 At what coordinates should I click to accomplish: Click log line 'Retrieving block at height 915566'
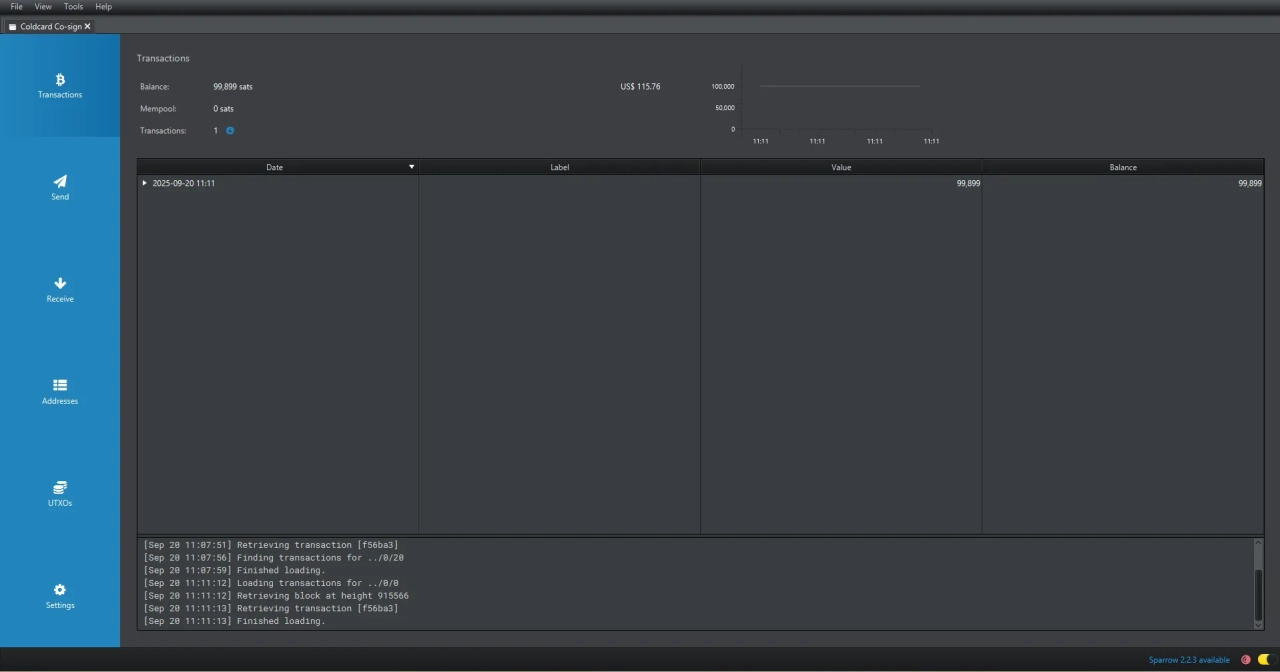(276, 596)
